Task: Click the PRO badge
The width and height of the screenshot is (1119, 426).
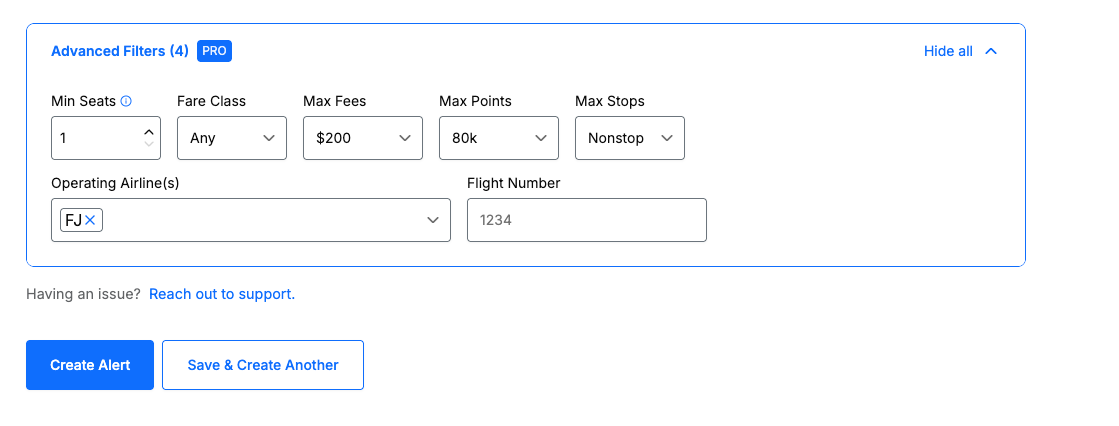Action: point(214,51)
